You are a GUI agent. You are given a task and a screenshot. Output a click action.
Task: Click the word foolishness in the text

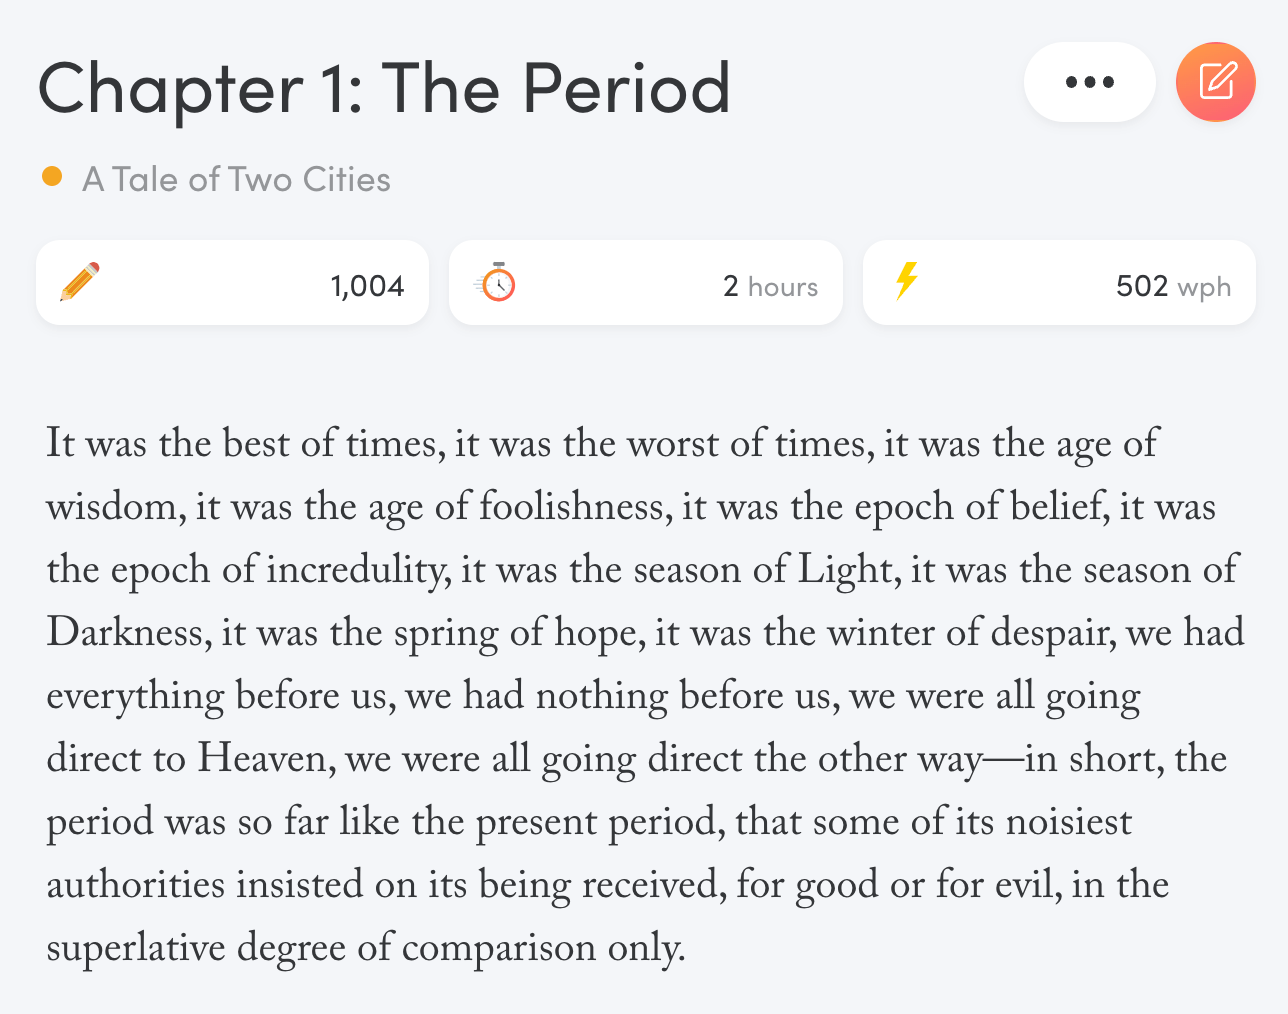point(572,507)
